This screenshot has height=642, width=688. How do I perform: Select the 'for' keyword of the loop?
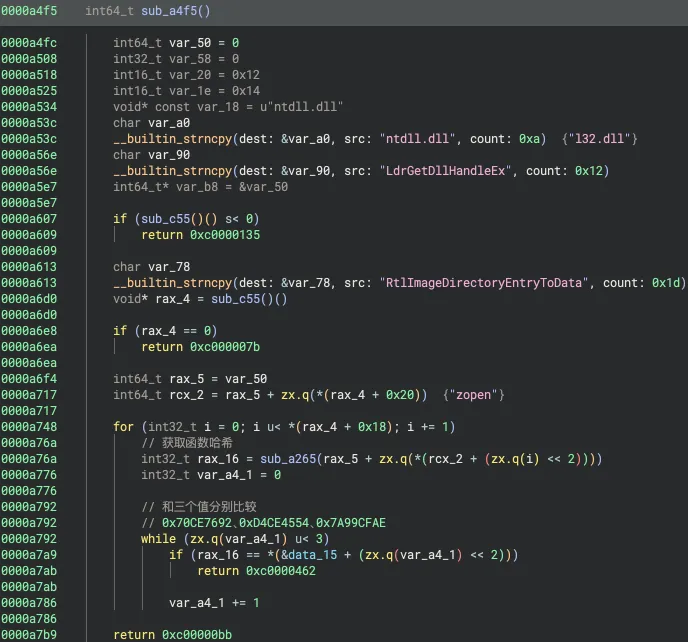click(x=123, y=427)
